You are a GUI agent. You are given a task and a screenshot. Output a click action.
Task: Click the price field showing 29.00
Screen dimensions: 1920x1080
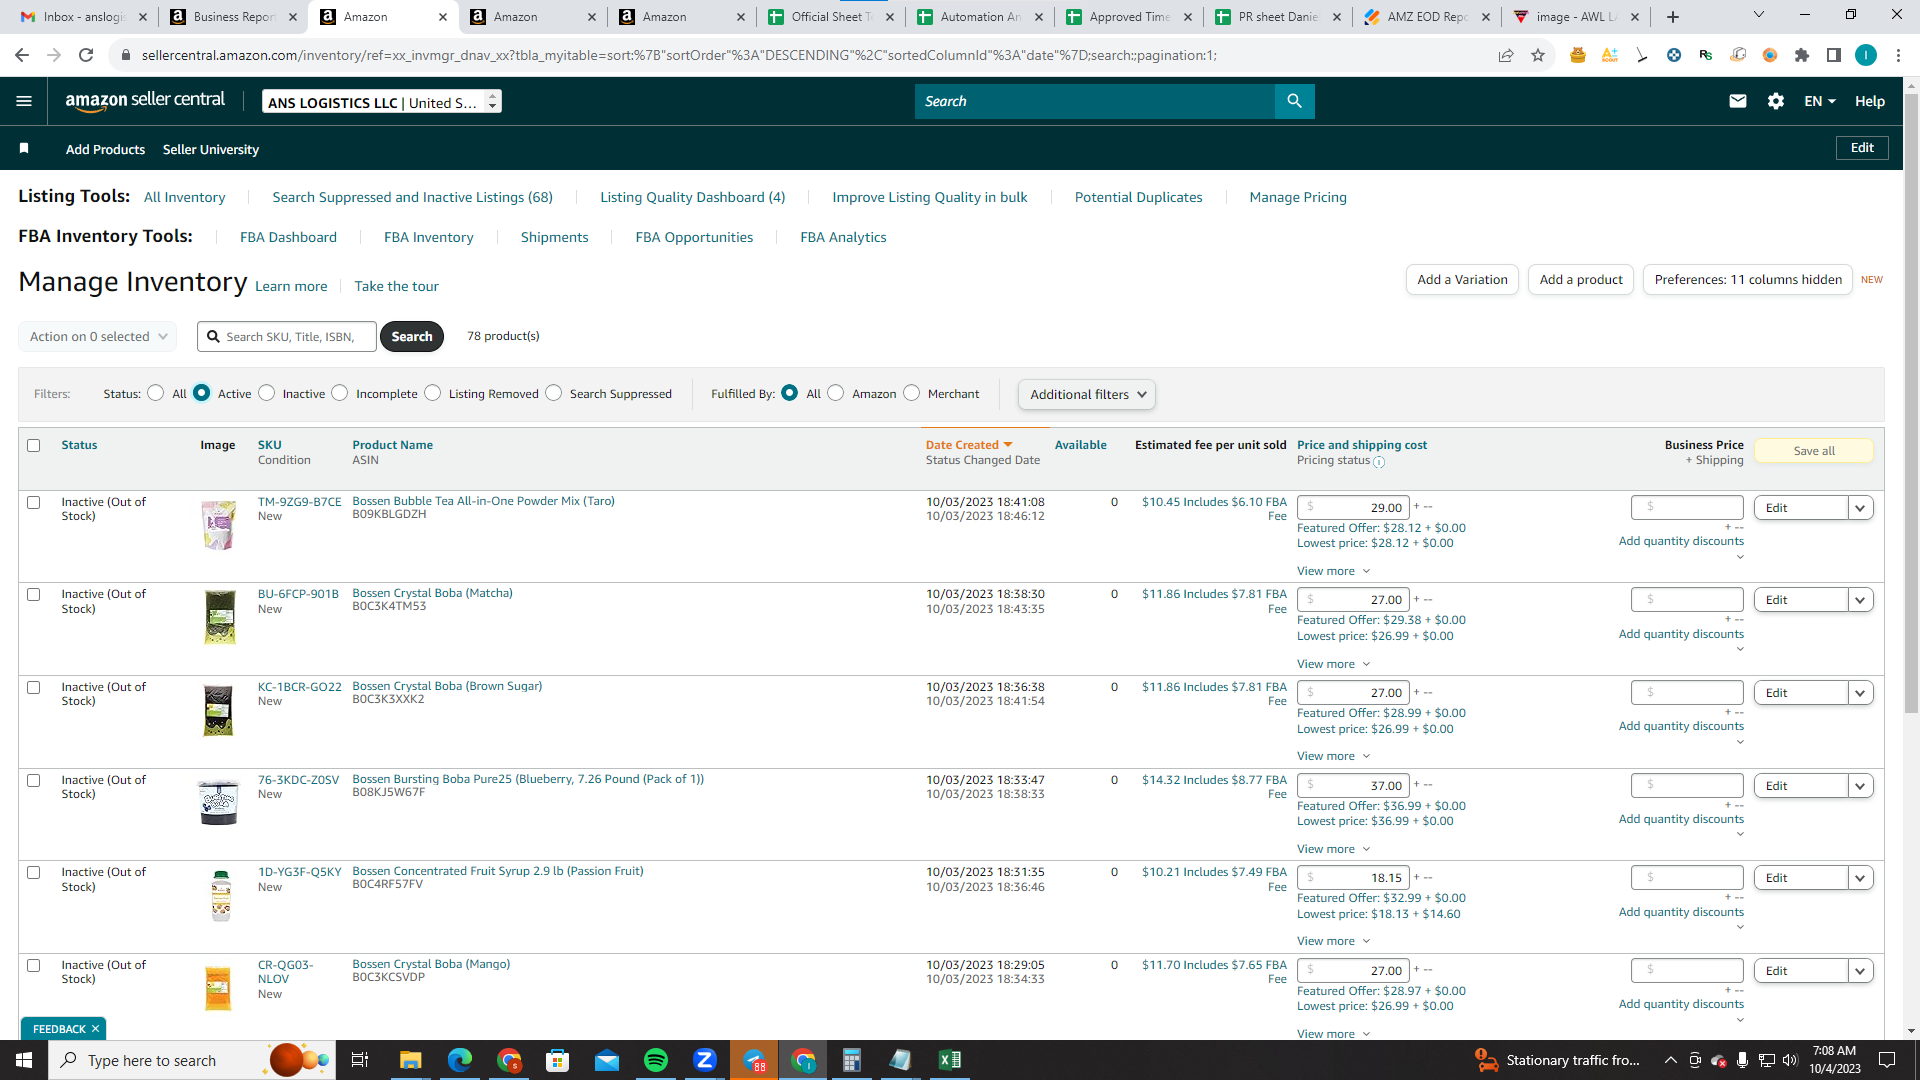[1353, 508]
